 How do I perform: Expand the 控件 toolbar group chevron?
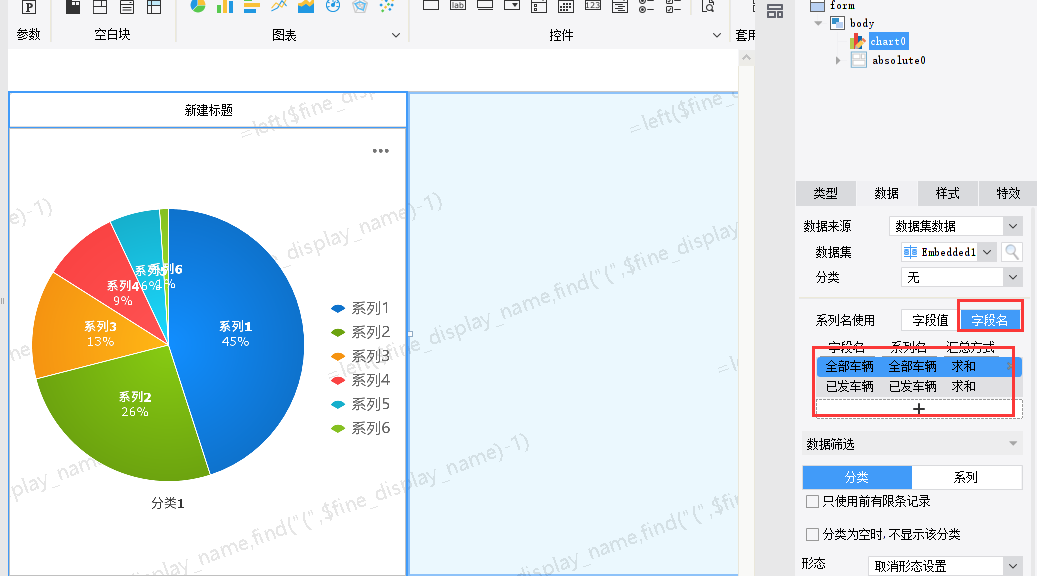pyautogui.click(x=716, y=35)
